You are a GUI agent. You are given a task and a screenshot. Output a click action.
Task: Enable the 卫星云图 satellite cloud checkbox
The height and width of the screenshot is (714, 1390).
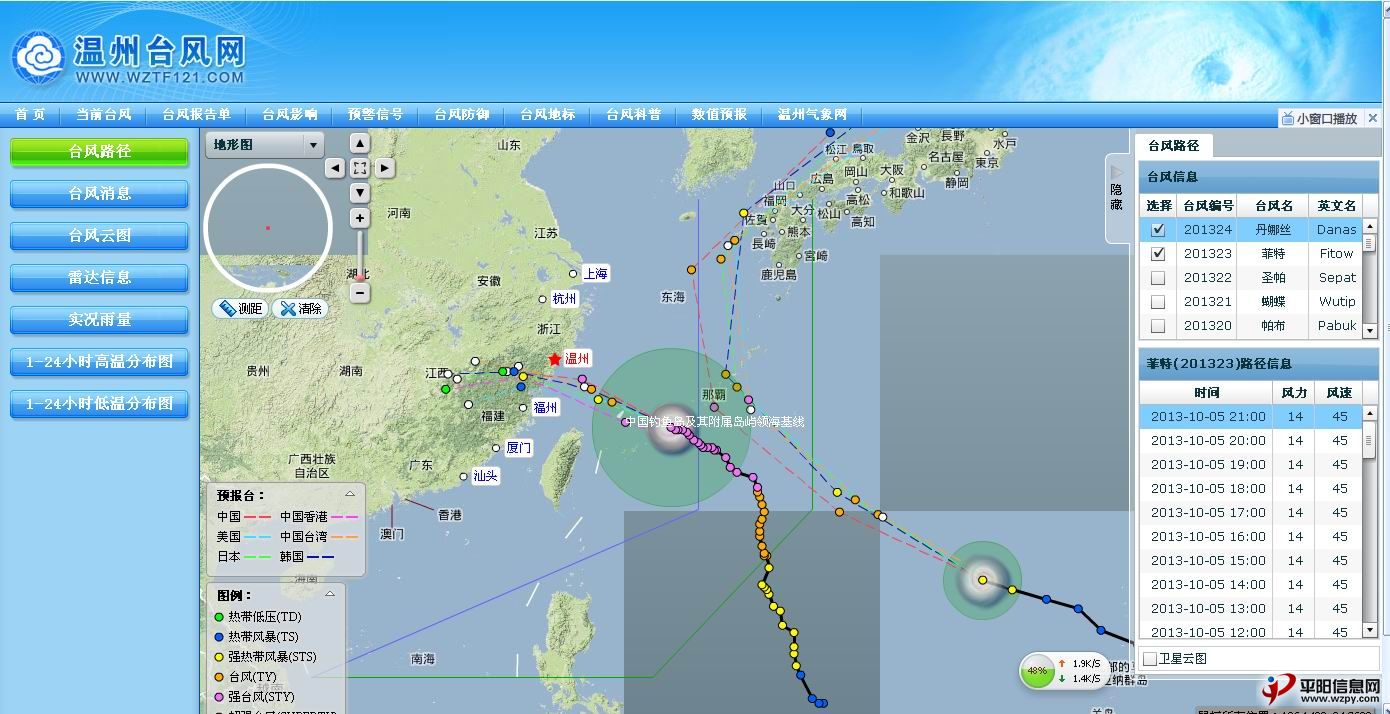tap(1150, 659)
